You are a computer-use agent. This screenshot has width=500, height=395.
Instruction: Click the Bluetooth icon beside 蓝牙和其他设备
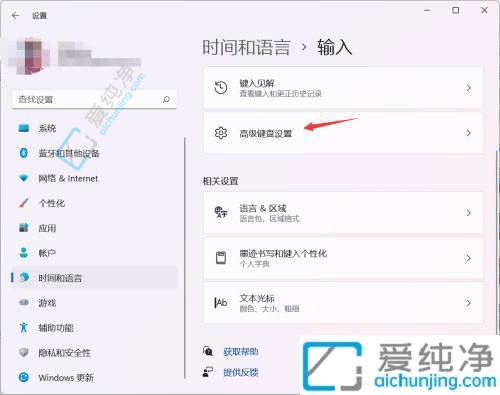23,153
